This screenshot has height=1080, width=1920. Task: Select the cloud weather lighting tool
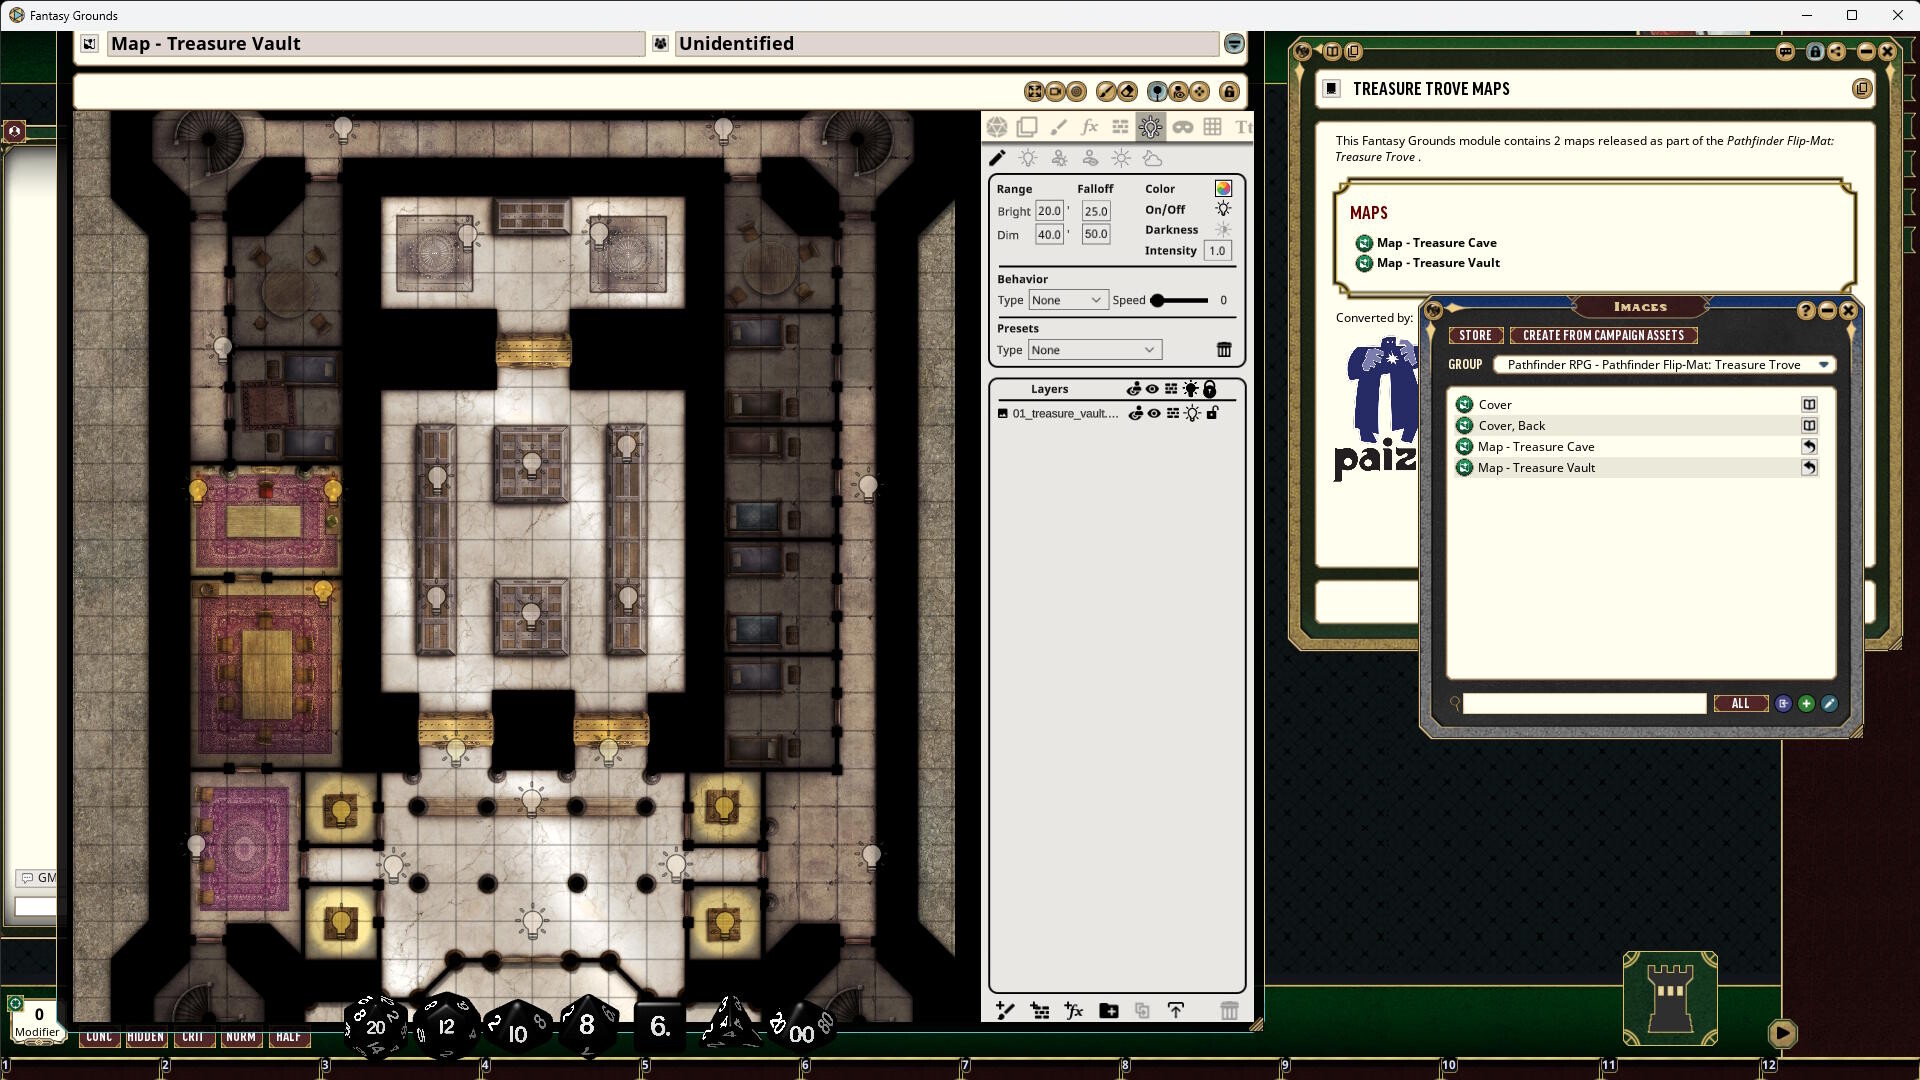pyautogui.click(x=1152, y=158)
